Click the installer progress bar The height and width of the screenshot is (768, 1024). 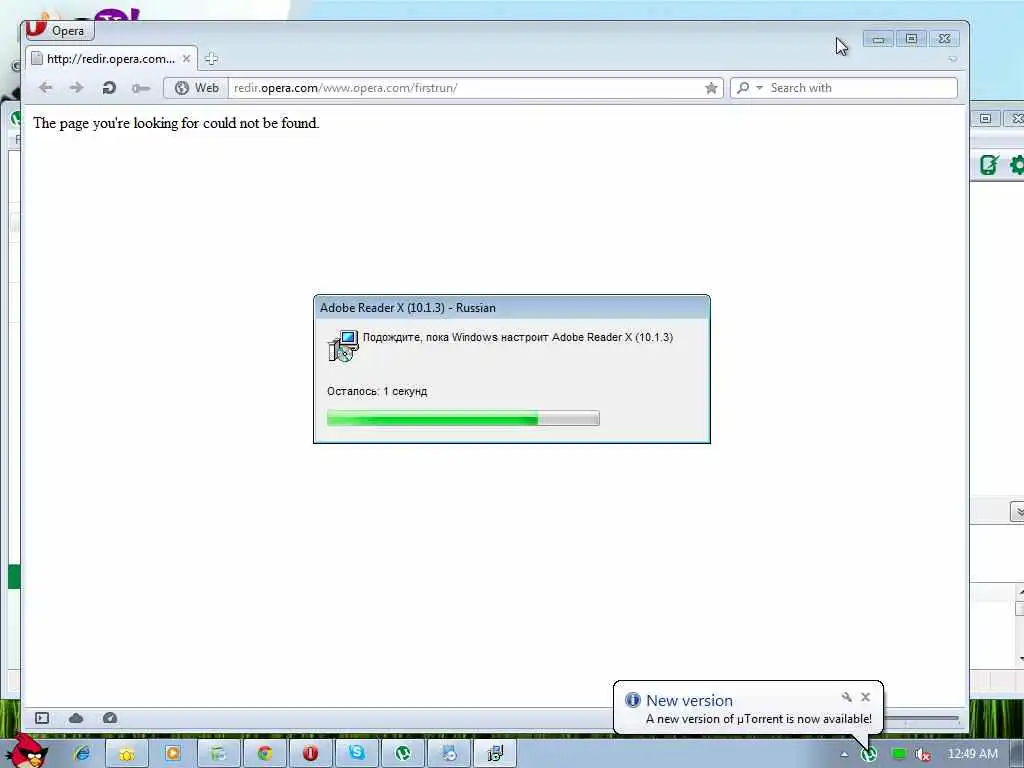[x=463, y=418]
